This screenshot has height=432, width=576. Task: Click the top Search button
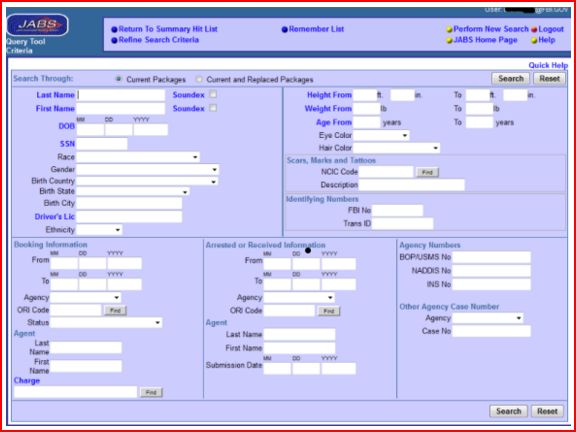pyautogui.click(x=511, y=79)
